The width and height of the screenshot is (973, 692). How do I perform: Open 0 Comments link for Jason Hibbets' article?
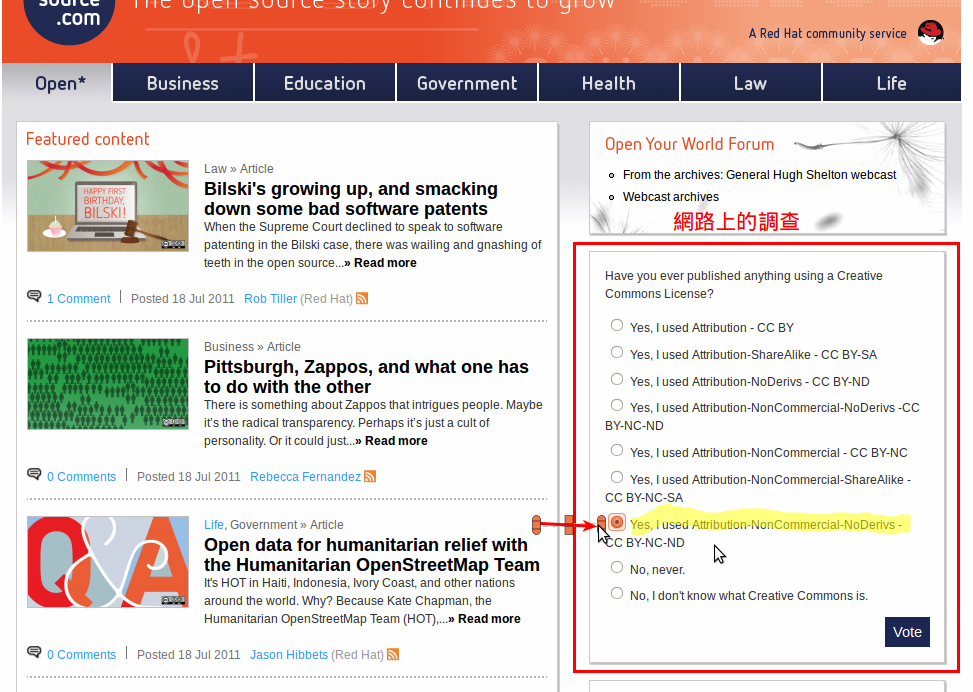point(81,655)
